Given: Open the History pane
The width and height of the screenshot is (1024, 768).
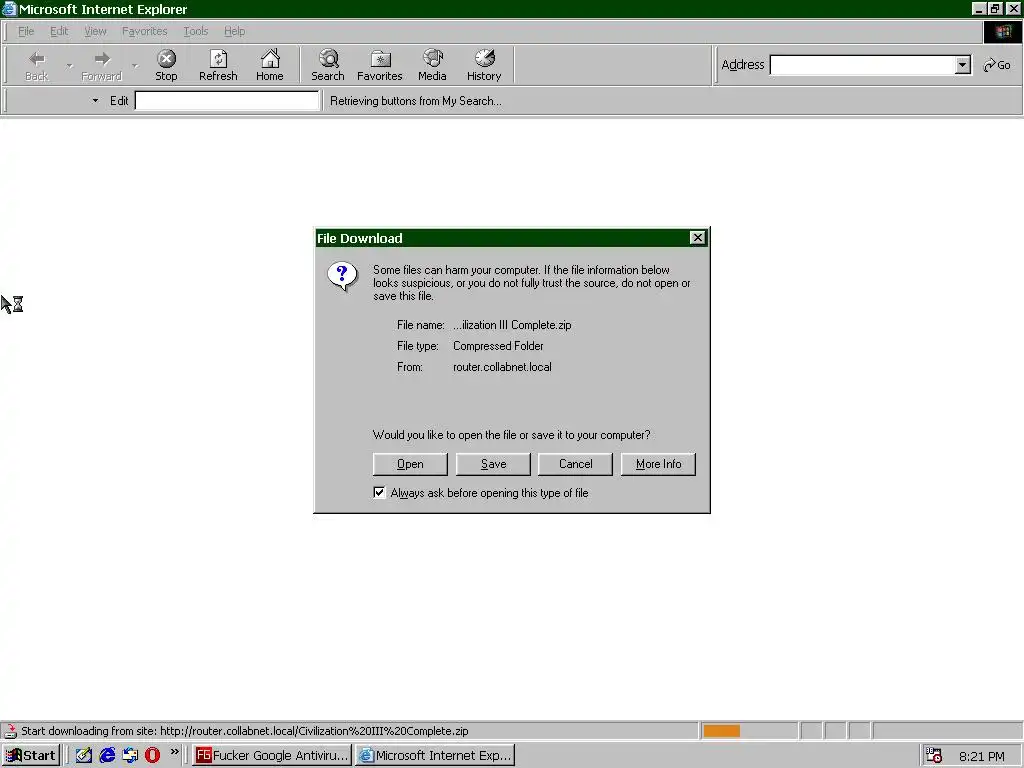Looking at the screenshot, I should tap(484, 65).
